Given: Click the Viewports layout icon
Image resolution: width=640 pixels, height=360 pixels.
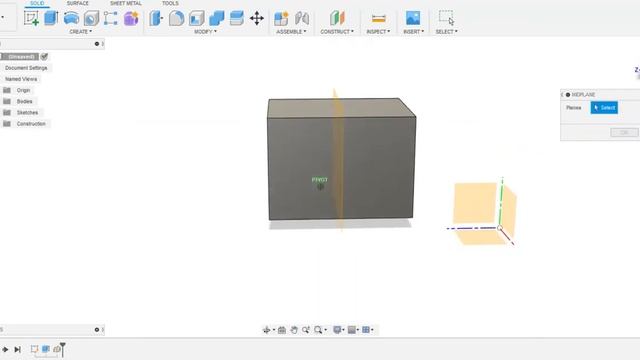Looking at the screenshot, I should pyautogui.click(x=366, y=330).
